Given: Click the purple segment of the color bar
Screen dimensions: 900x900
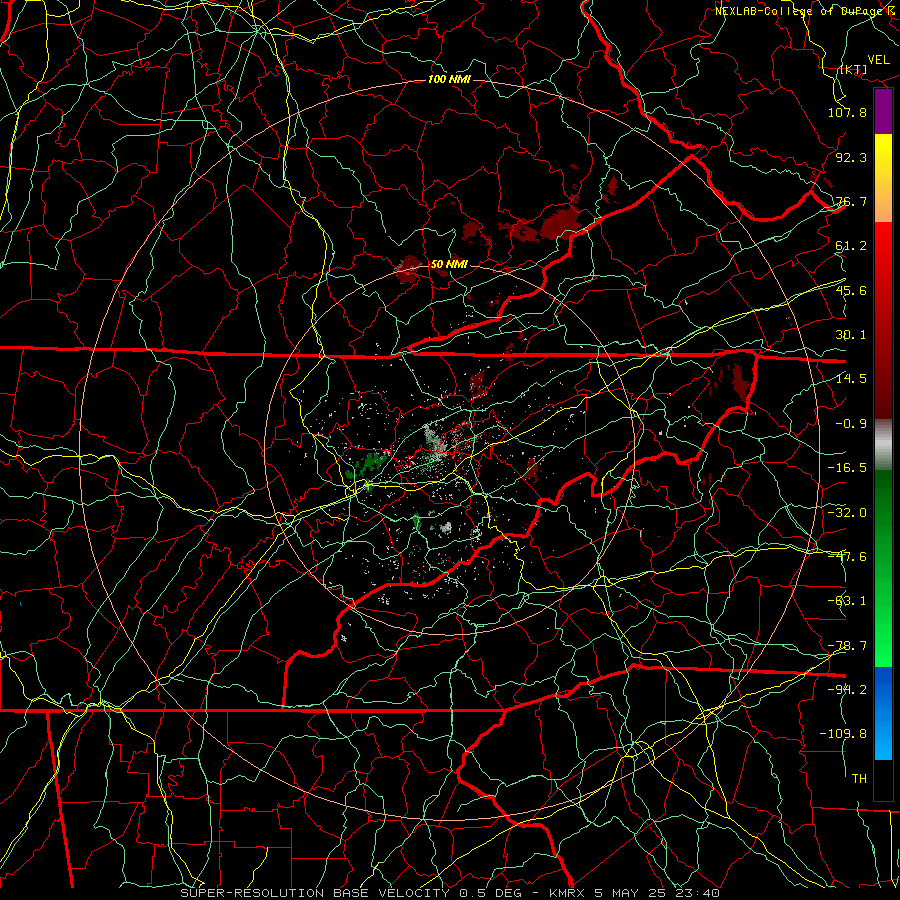Looking at the screenshot, I should (x=883, y=111).
